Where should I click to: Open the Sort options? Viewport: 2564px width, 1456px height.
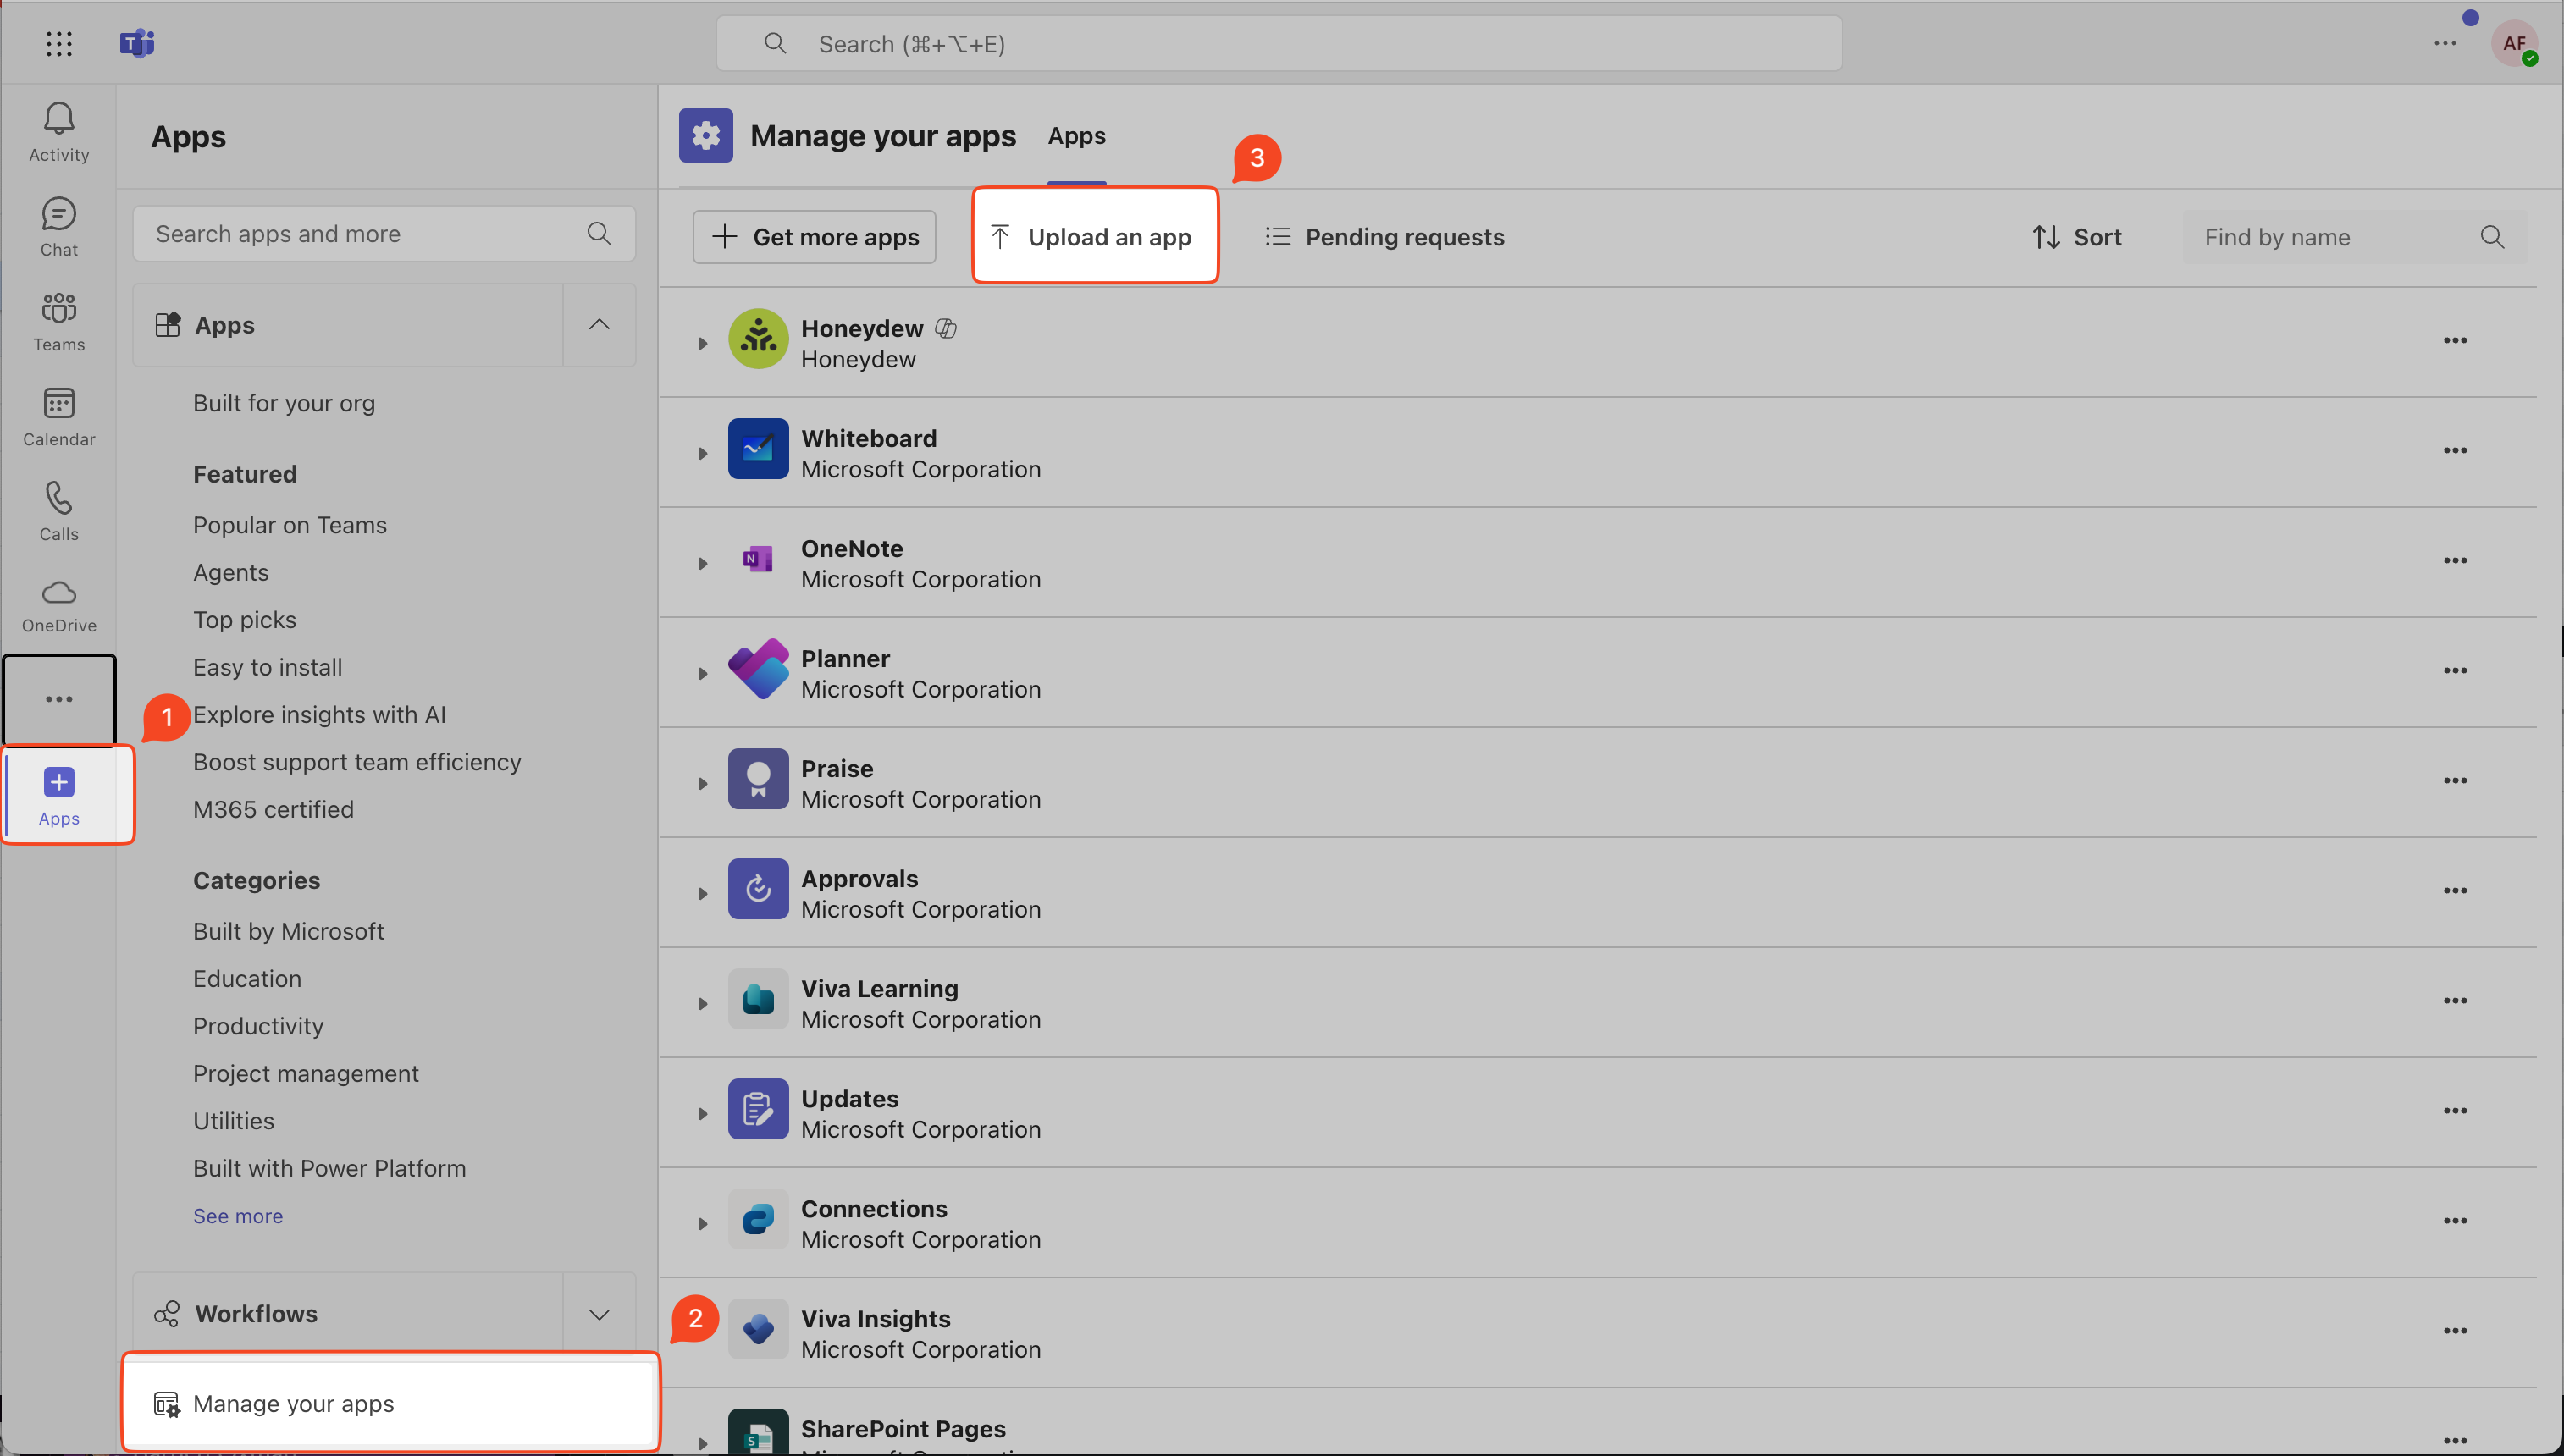click(x=2076, y=237)
